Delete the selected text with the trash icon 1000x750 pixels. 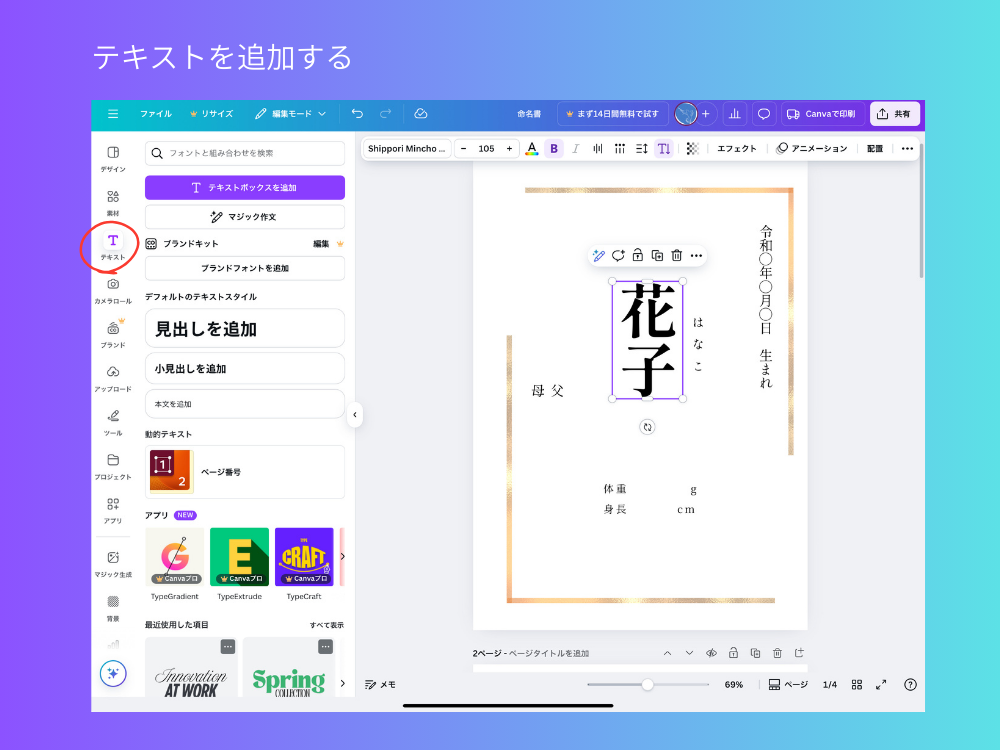676,255
